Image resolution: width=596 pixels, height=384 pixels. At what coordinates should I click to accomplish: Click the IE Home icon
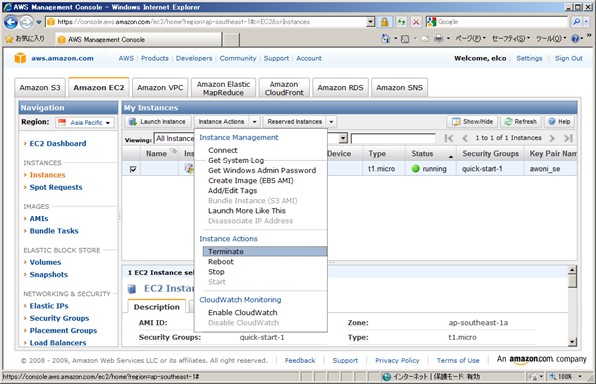point(386,38)
